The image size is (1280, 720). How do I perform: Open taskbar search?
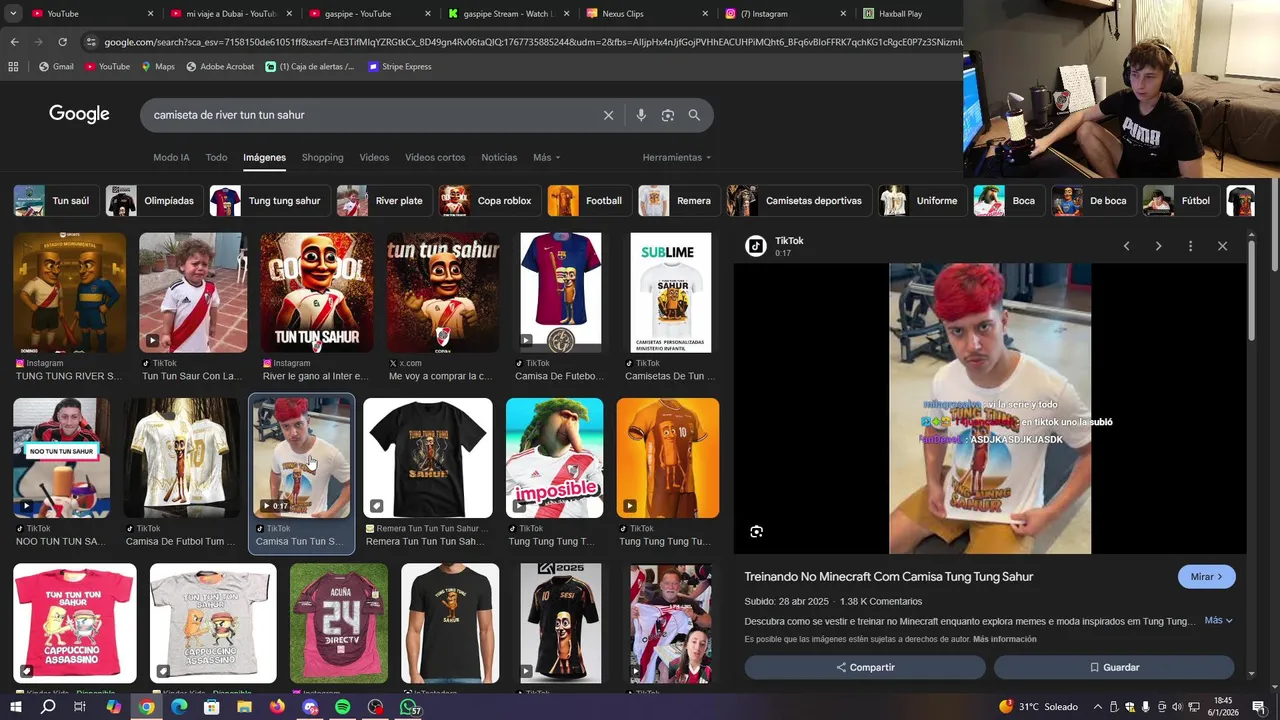click(x=48, y=707)
